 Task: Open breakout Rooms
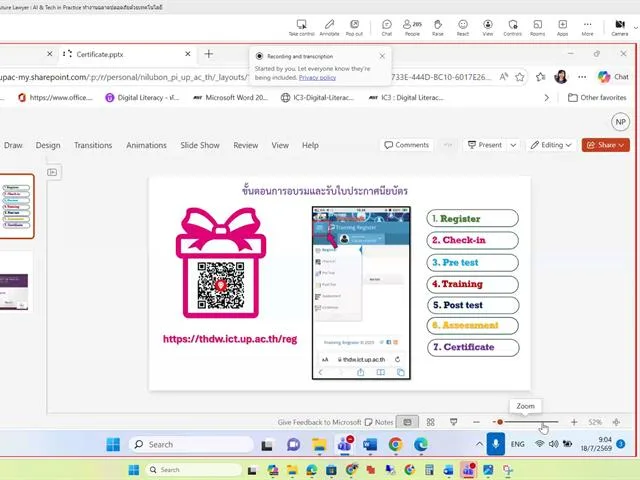tap(538, 28)
